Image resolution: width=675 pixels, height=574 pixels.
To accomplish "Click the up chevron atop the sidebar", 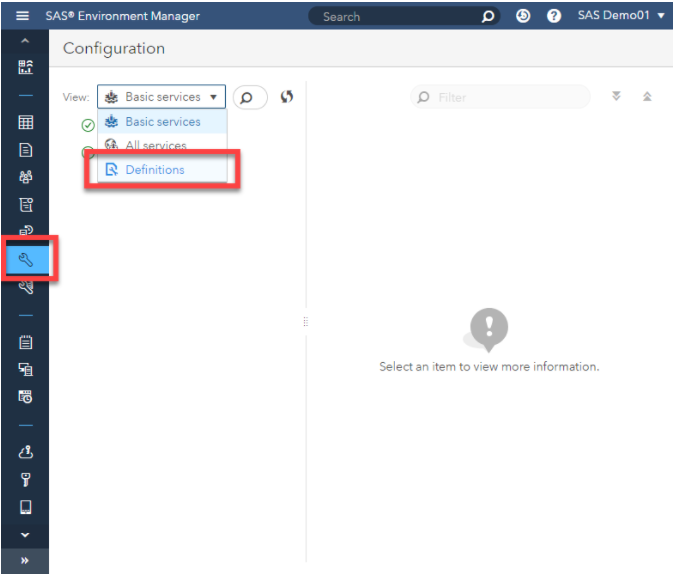I will pos(25,41).
